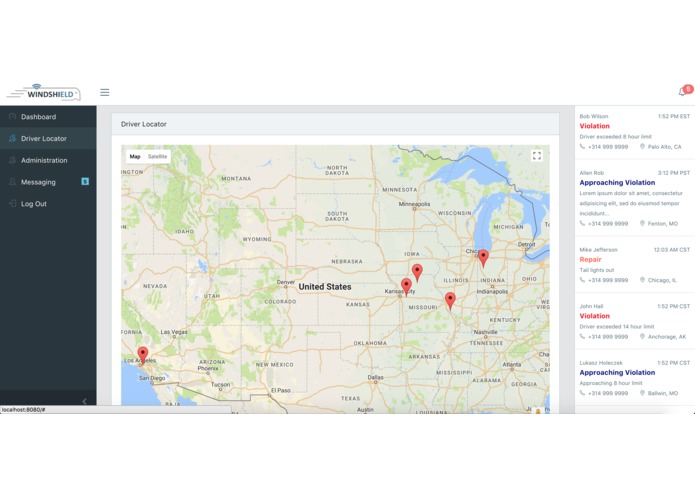This screenshot has height=494, width=695.
Task: Click the Messaging sidebar icon
Action: [12, 182]
